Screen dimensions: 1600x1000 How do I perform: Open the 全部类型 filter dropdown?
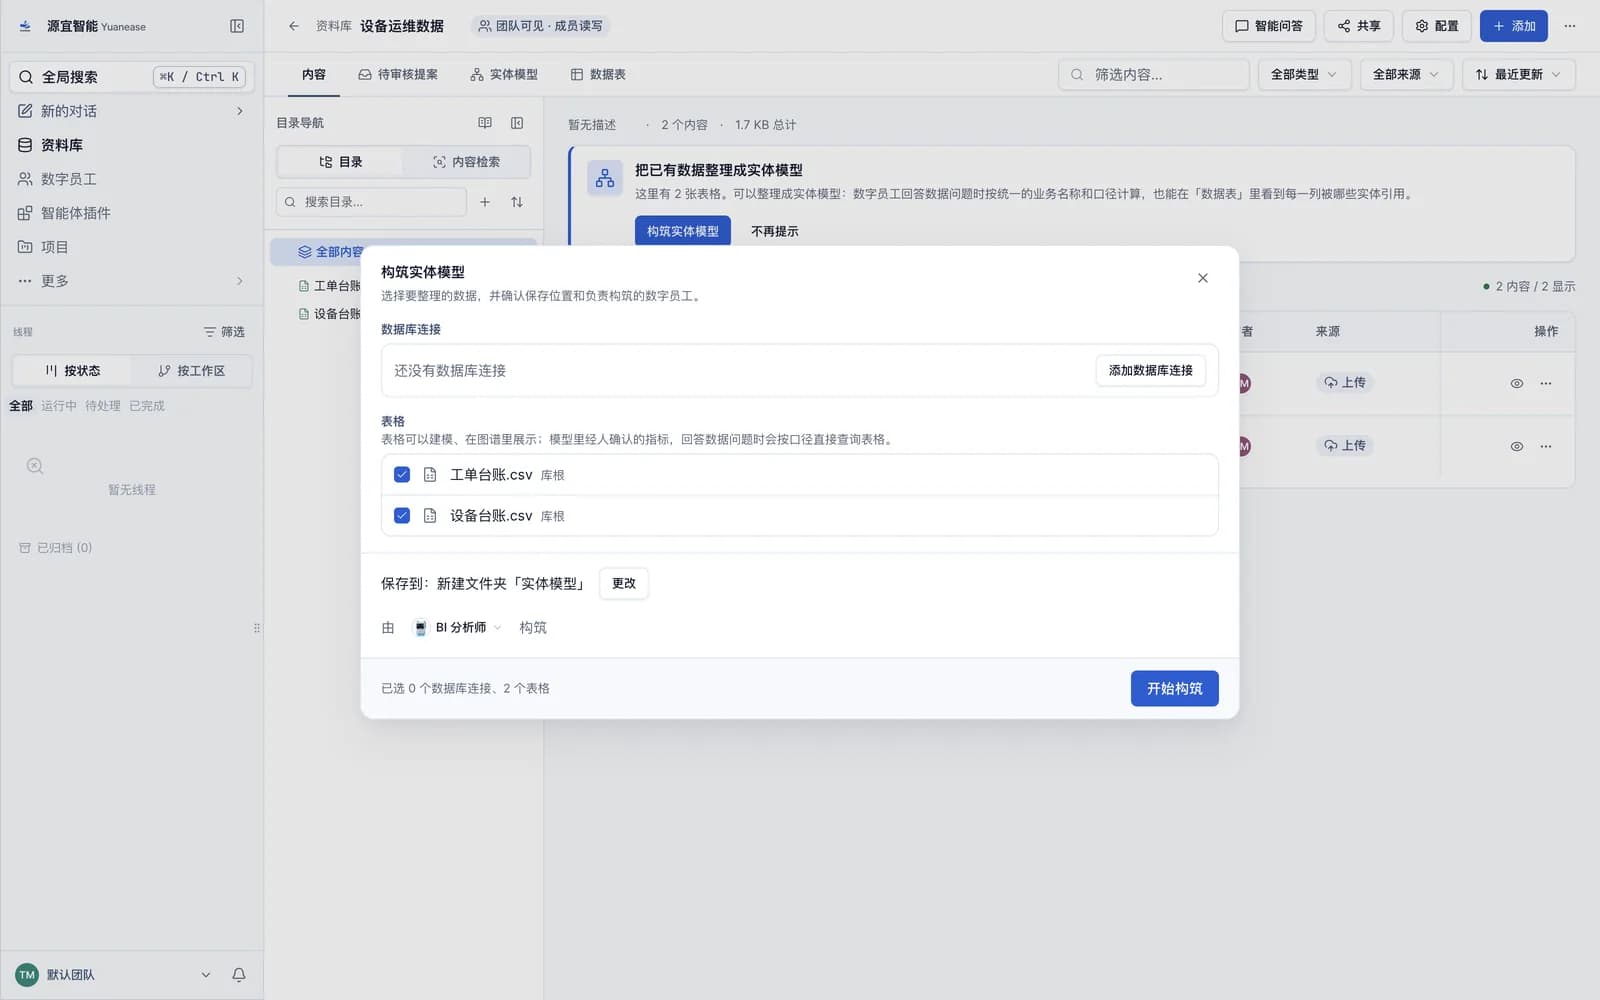[1304, 75]
